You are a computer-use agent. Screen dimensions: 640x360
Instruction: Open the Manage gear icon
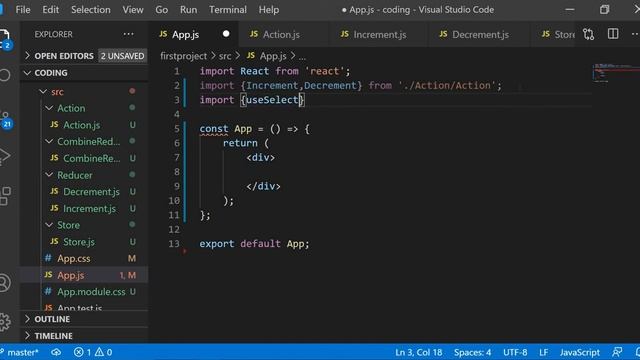click(4, 322)
